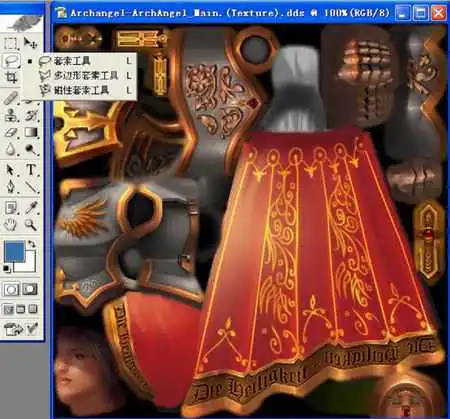Screen dimensions: 450x419
Task: Maximize the Archangel document window
Action: [420, 13]
